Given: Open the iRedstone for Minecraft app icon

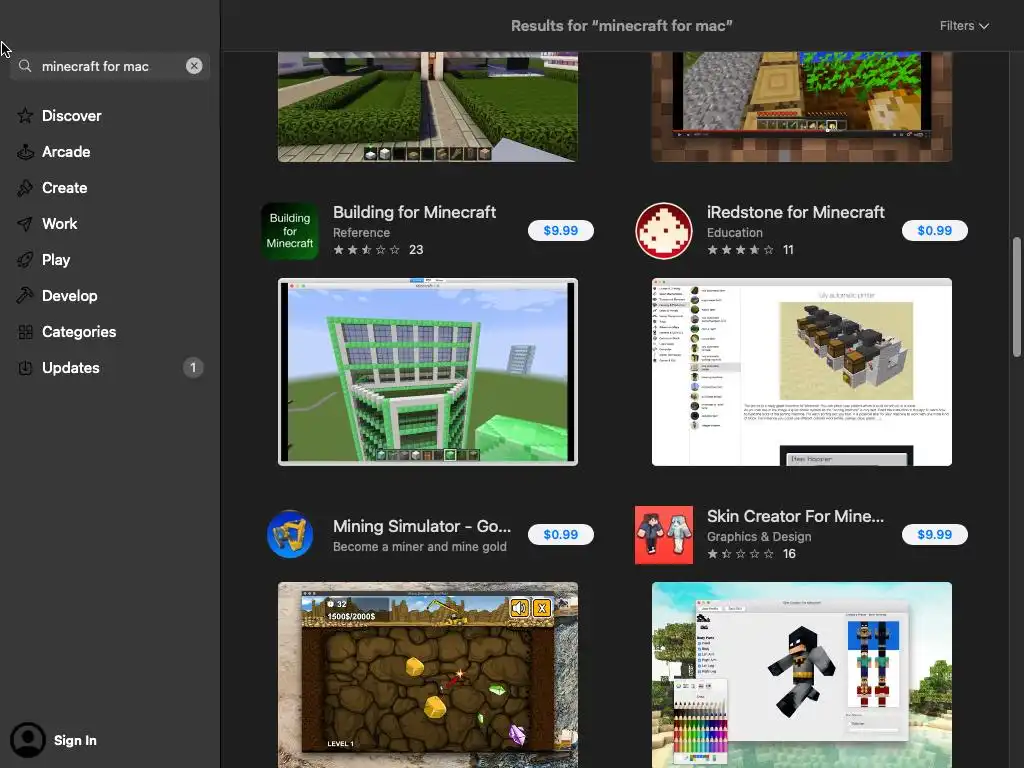Looking at the screenshot, I should point(664,231).
